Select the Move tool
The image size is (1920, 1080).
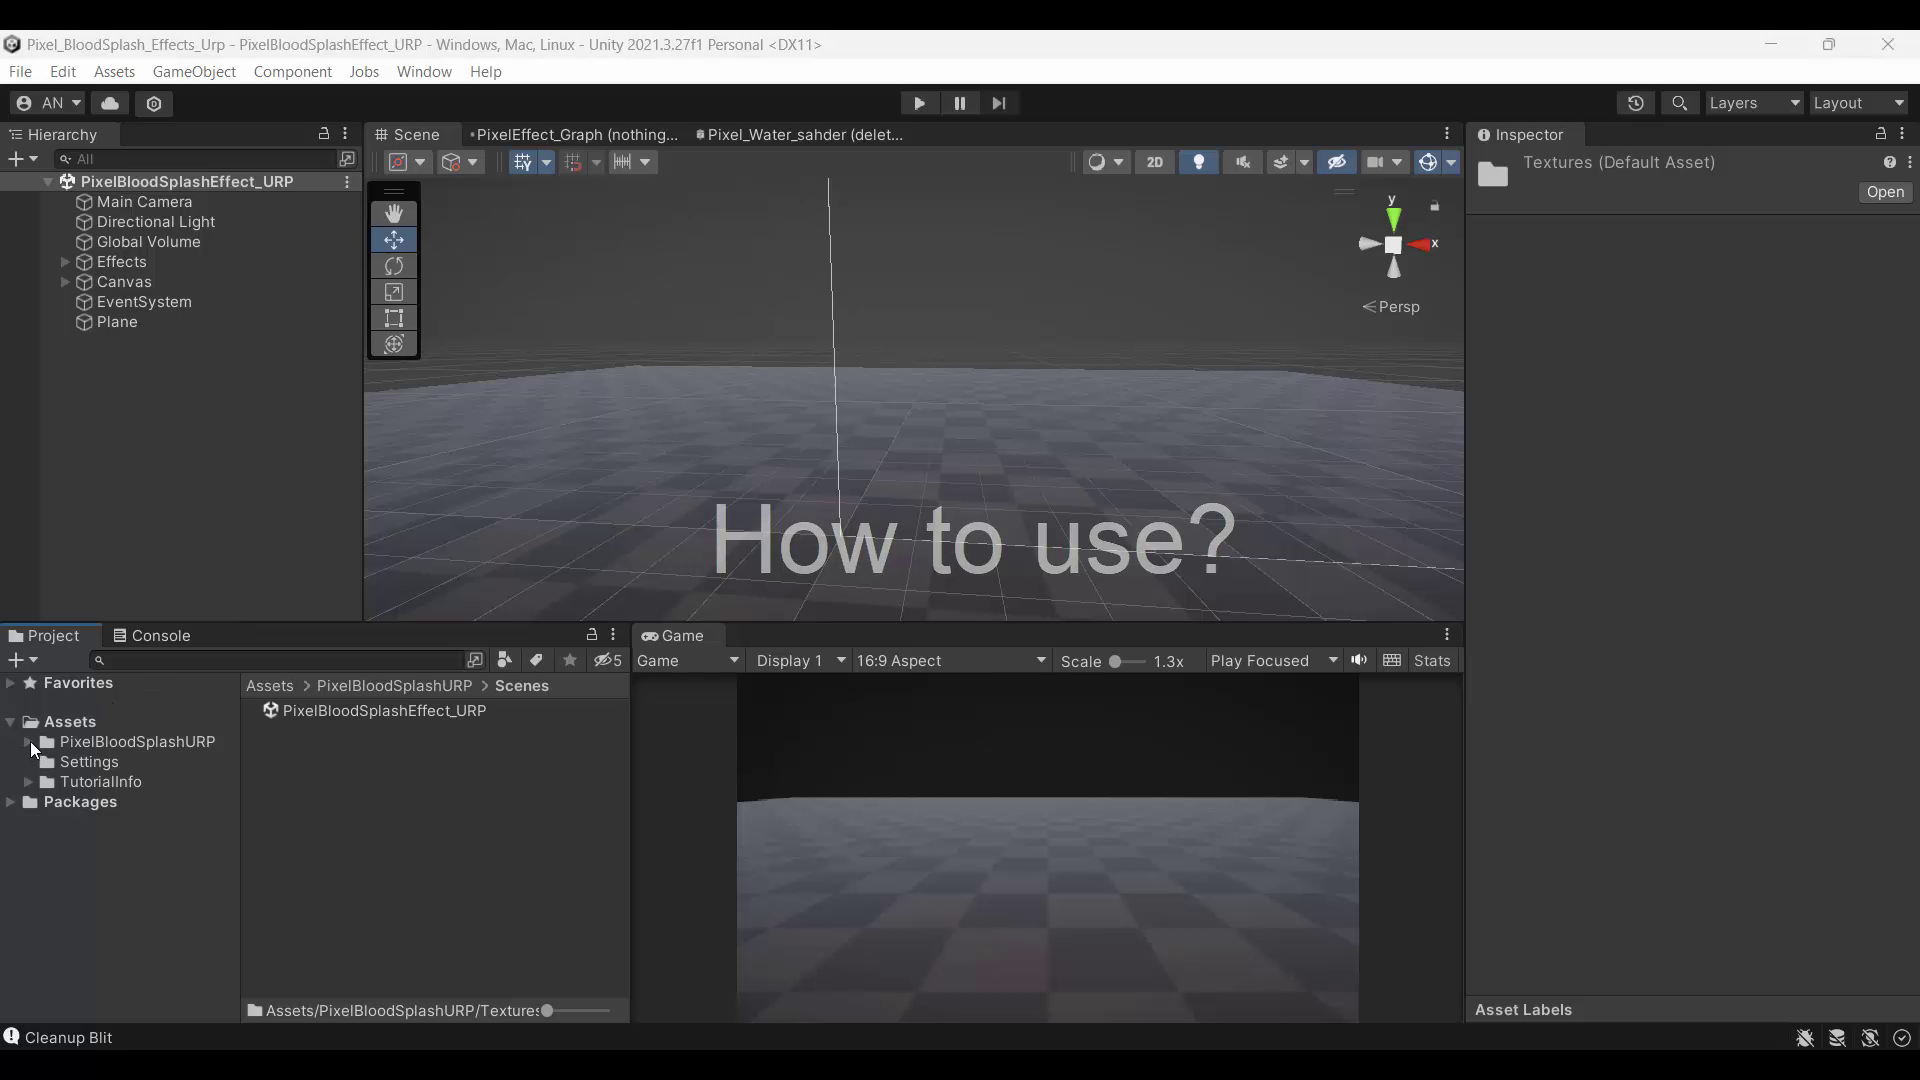point(394,240)
